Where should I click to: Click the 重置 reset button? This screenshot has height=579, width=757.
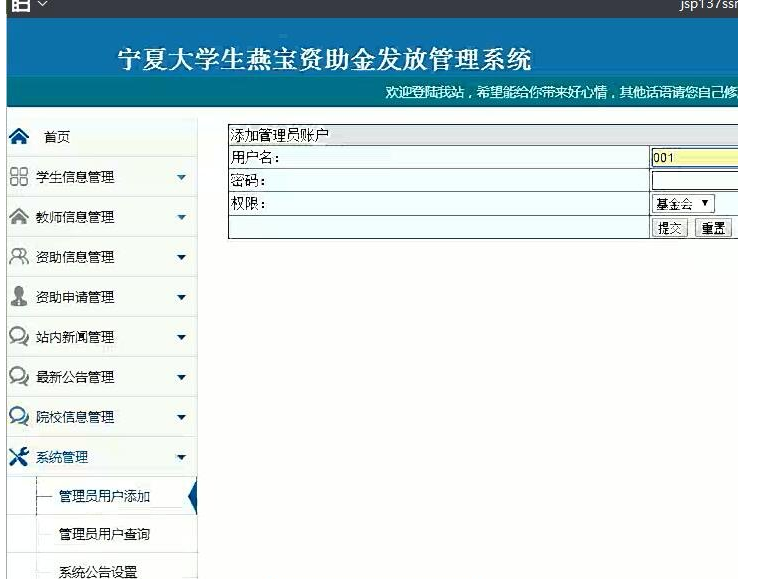[714, 227]
